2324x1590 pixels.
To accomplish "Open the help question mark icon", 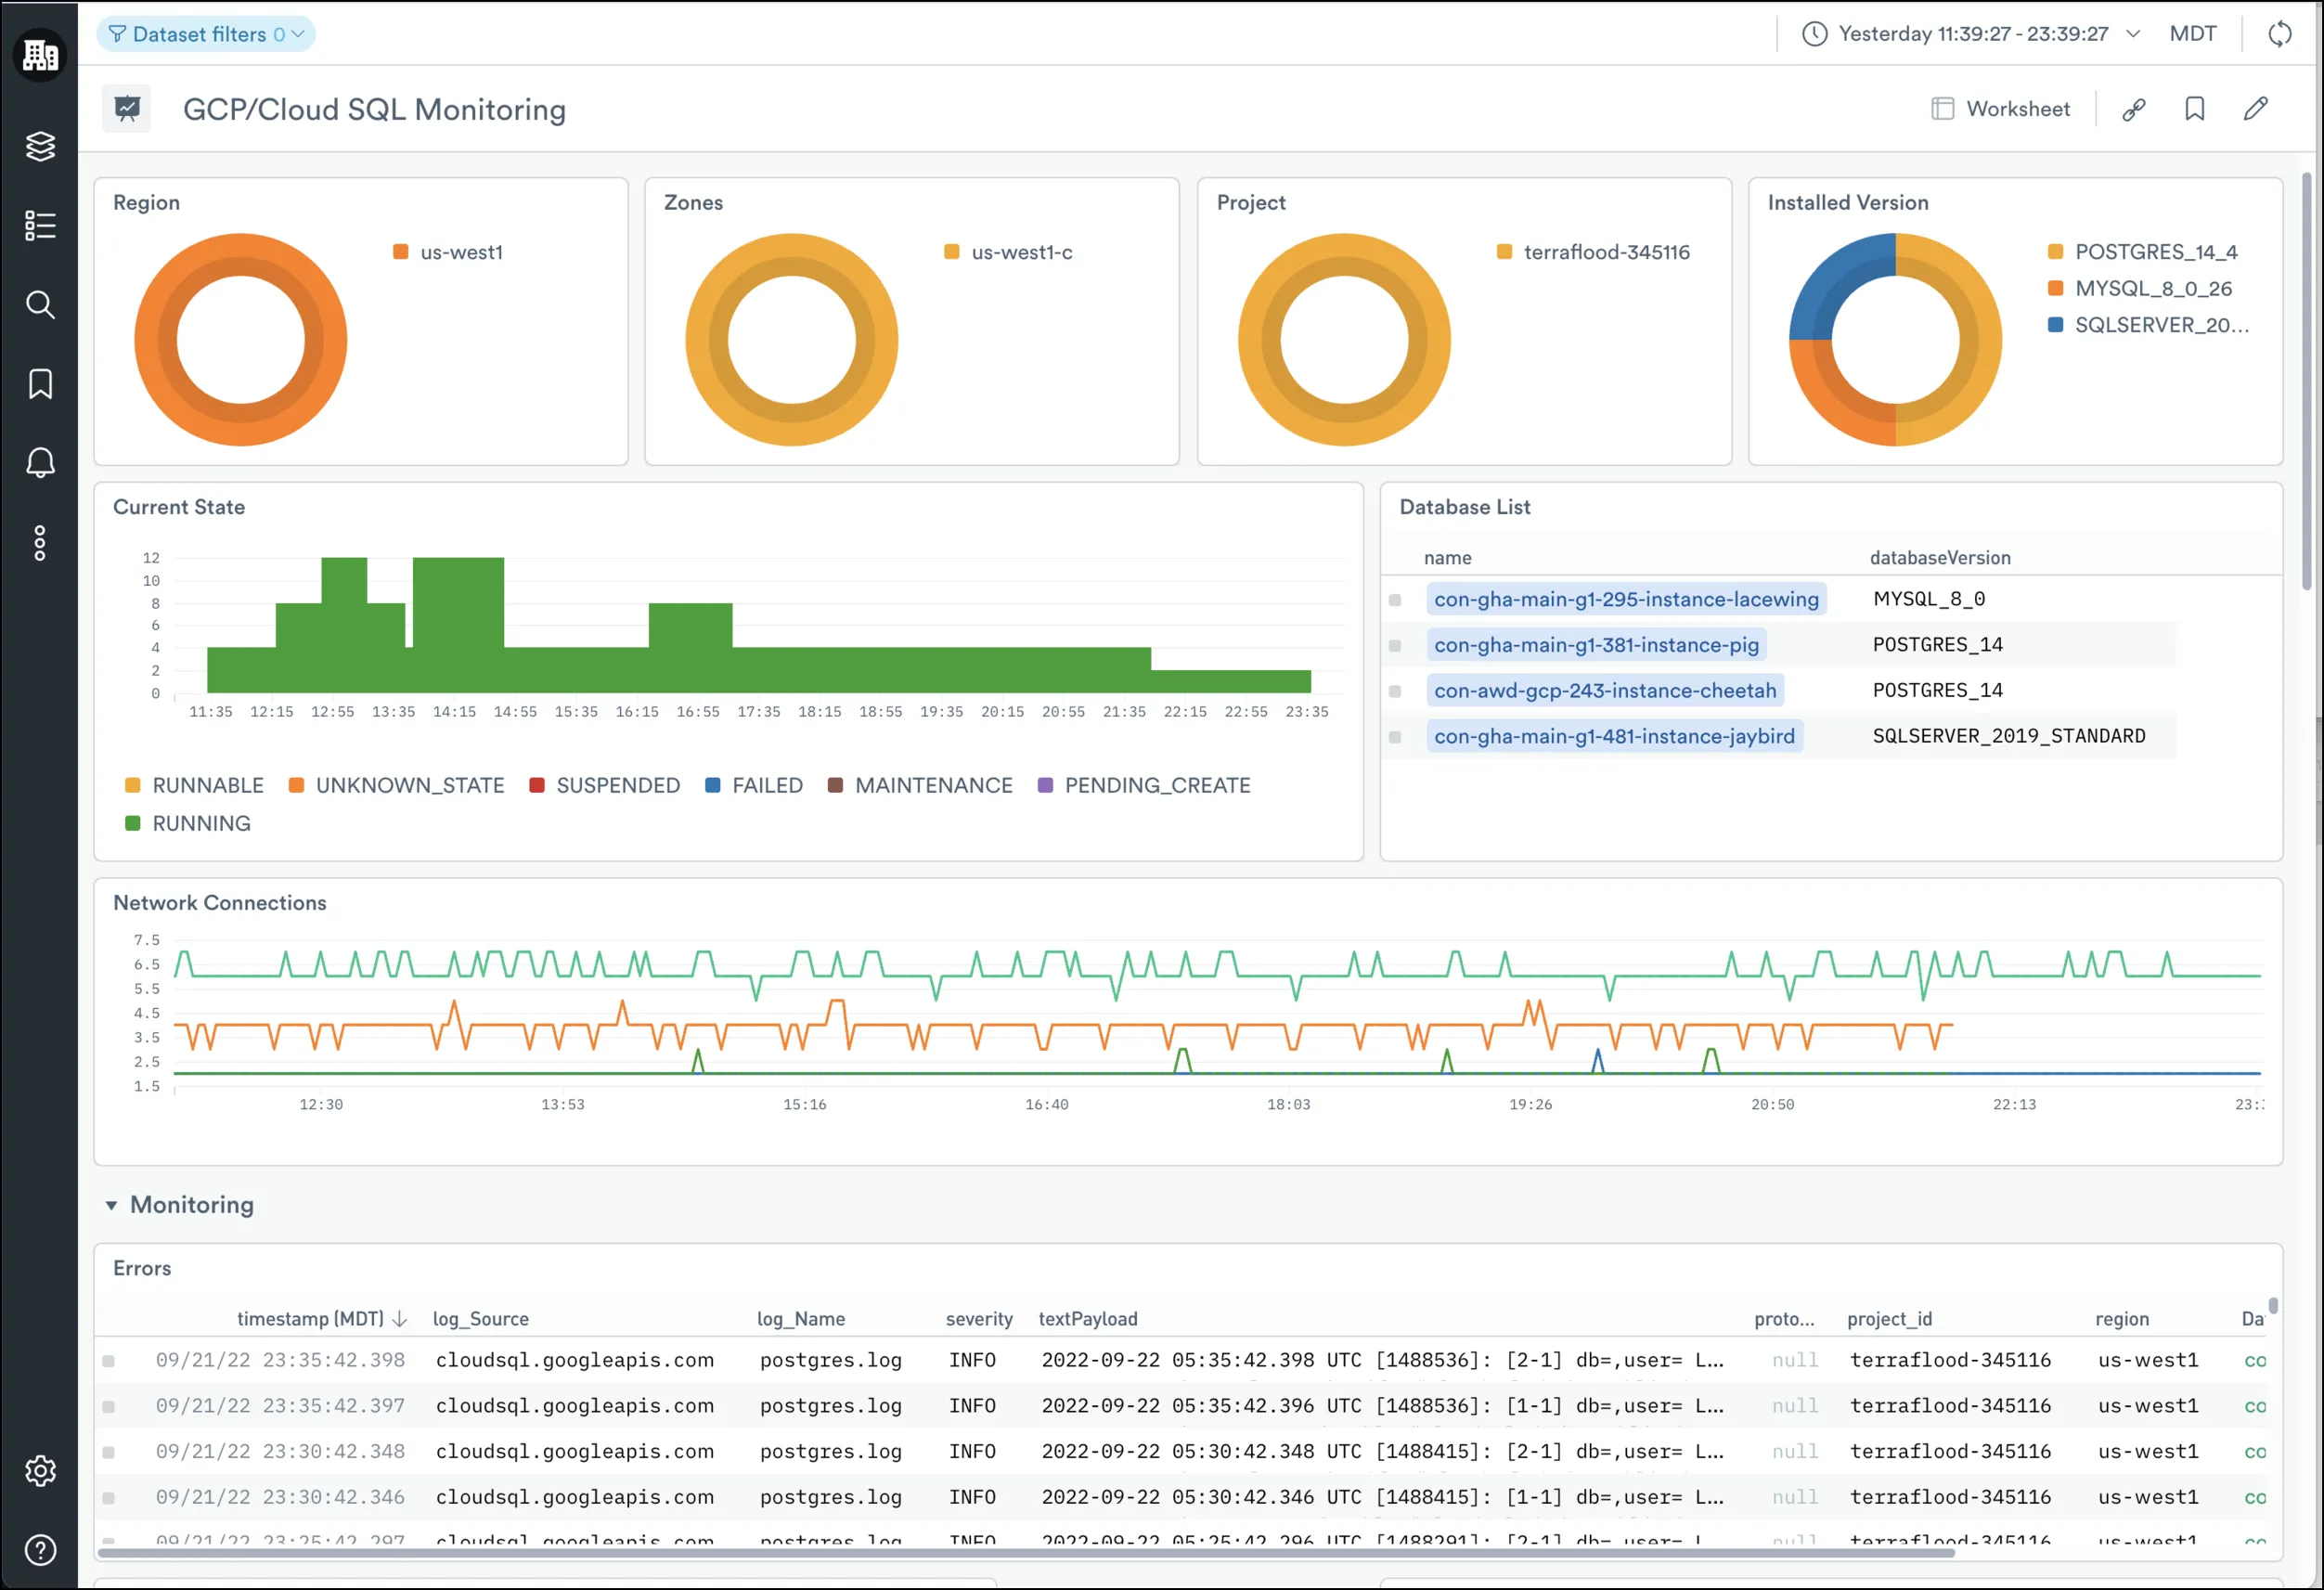I will point(40,1550).
